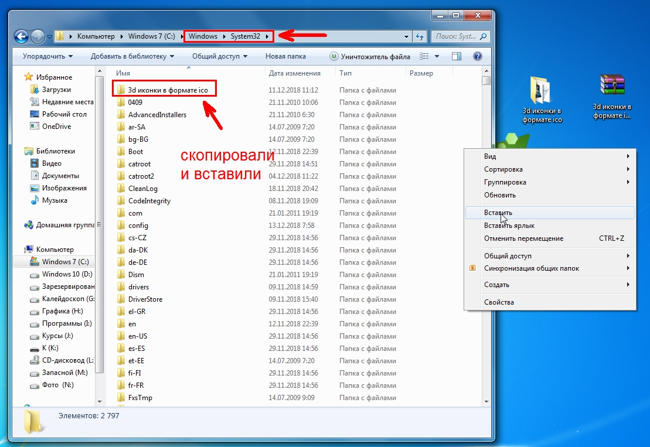Click the refresh icon next to address bar
650x447 pixels.
(420, 36)
